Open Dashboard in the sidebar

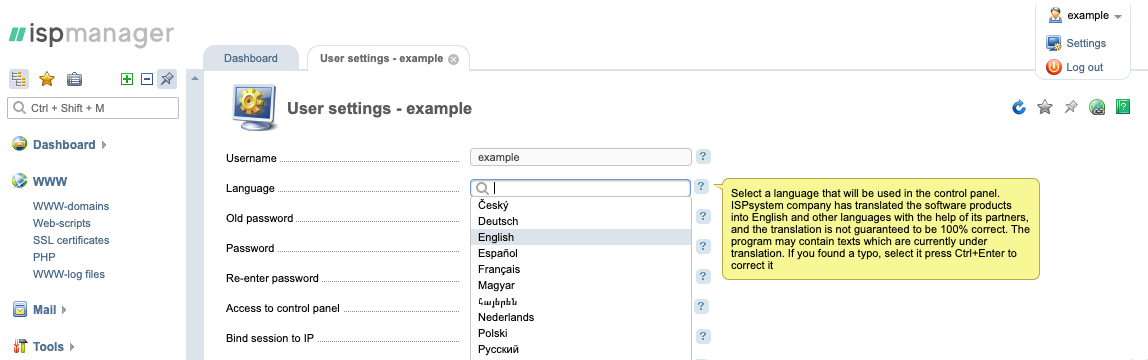(64, 145)
